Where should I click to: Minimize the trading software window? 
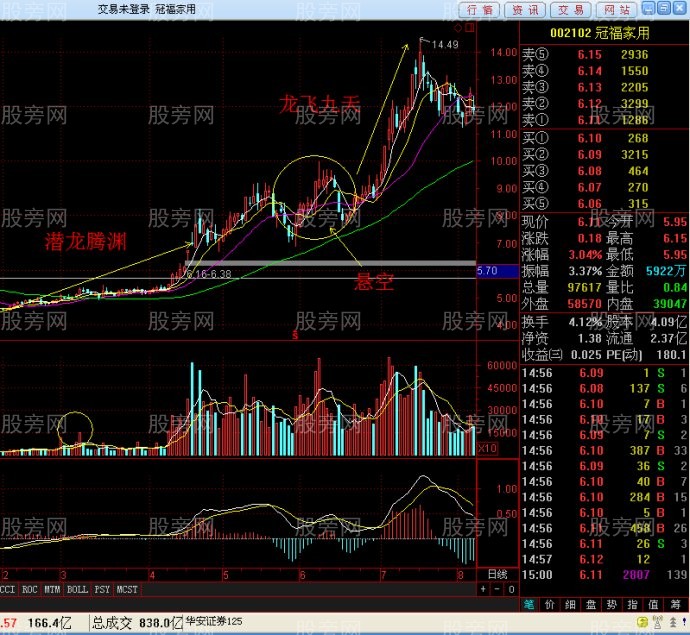coord(648,7)
